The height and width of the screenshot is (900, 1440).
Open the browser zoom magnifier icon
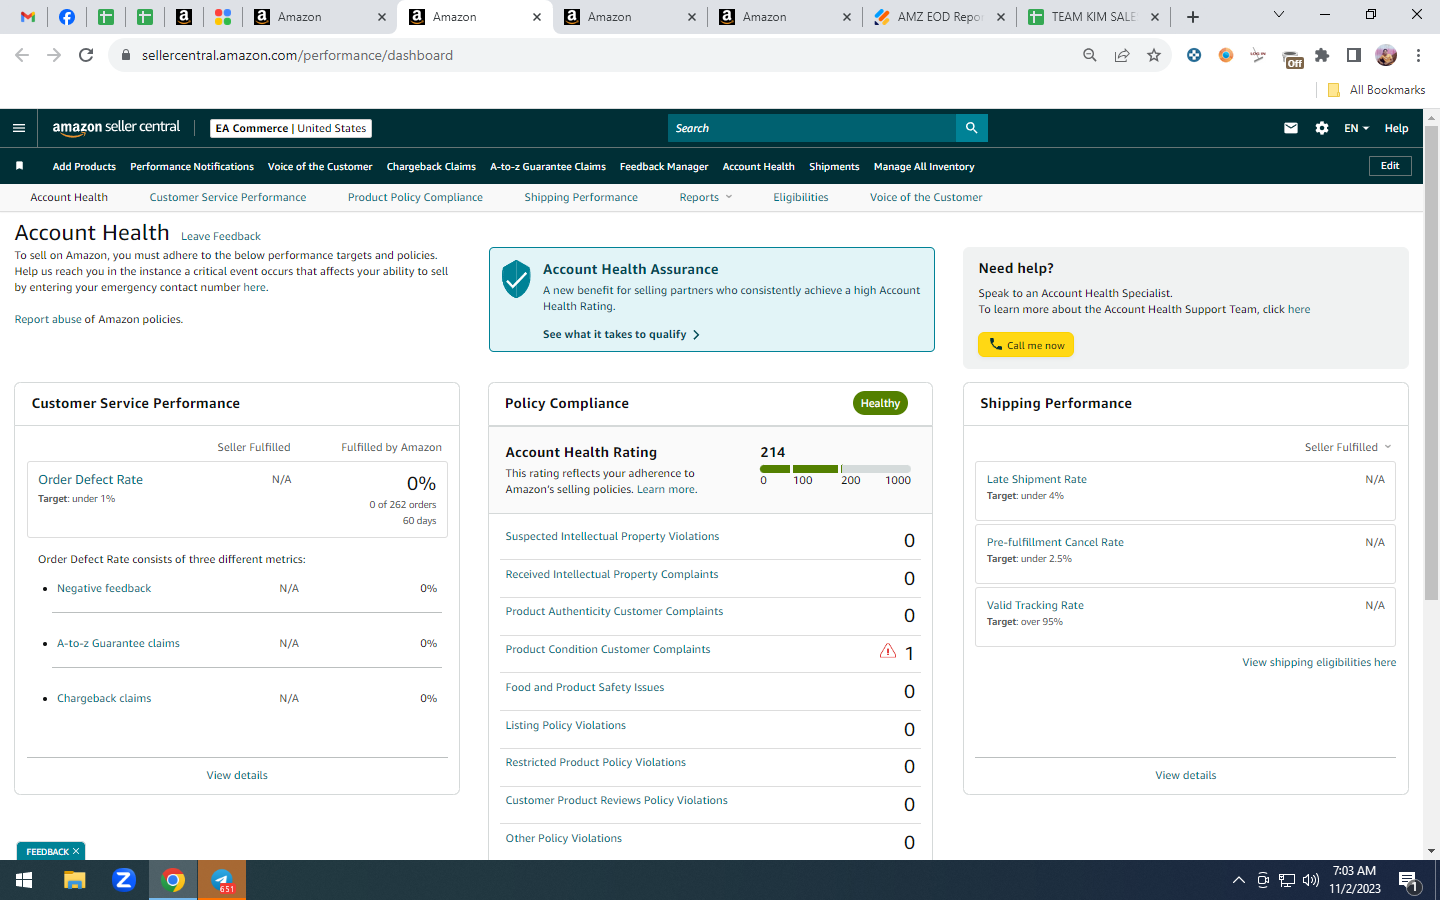(x=1090, y=55)
